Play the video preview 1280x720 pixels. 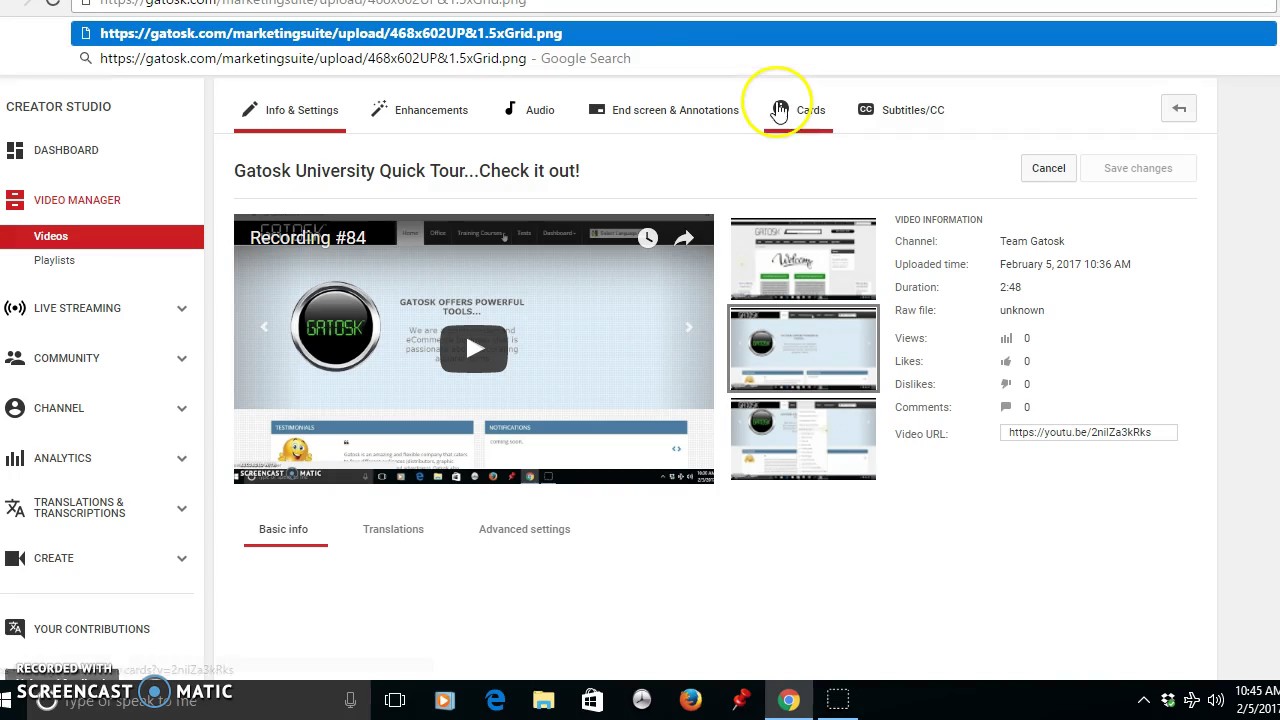[x=474, y=348]
